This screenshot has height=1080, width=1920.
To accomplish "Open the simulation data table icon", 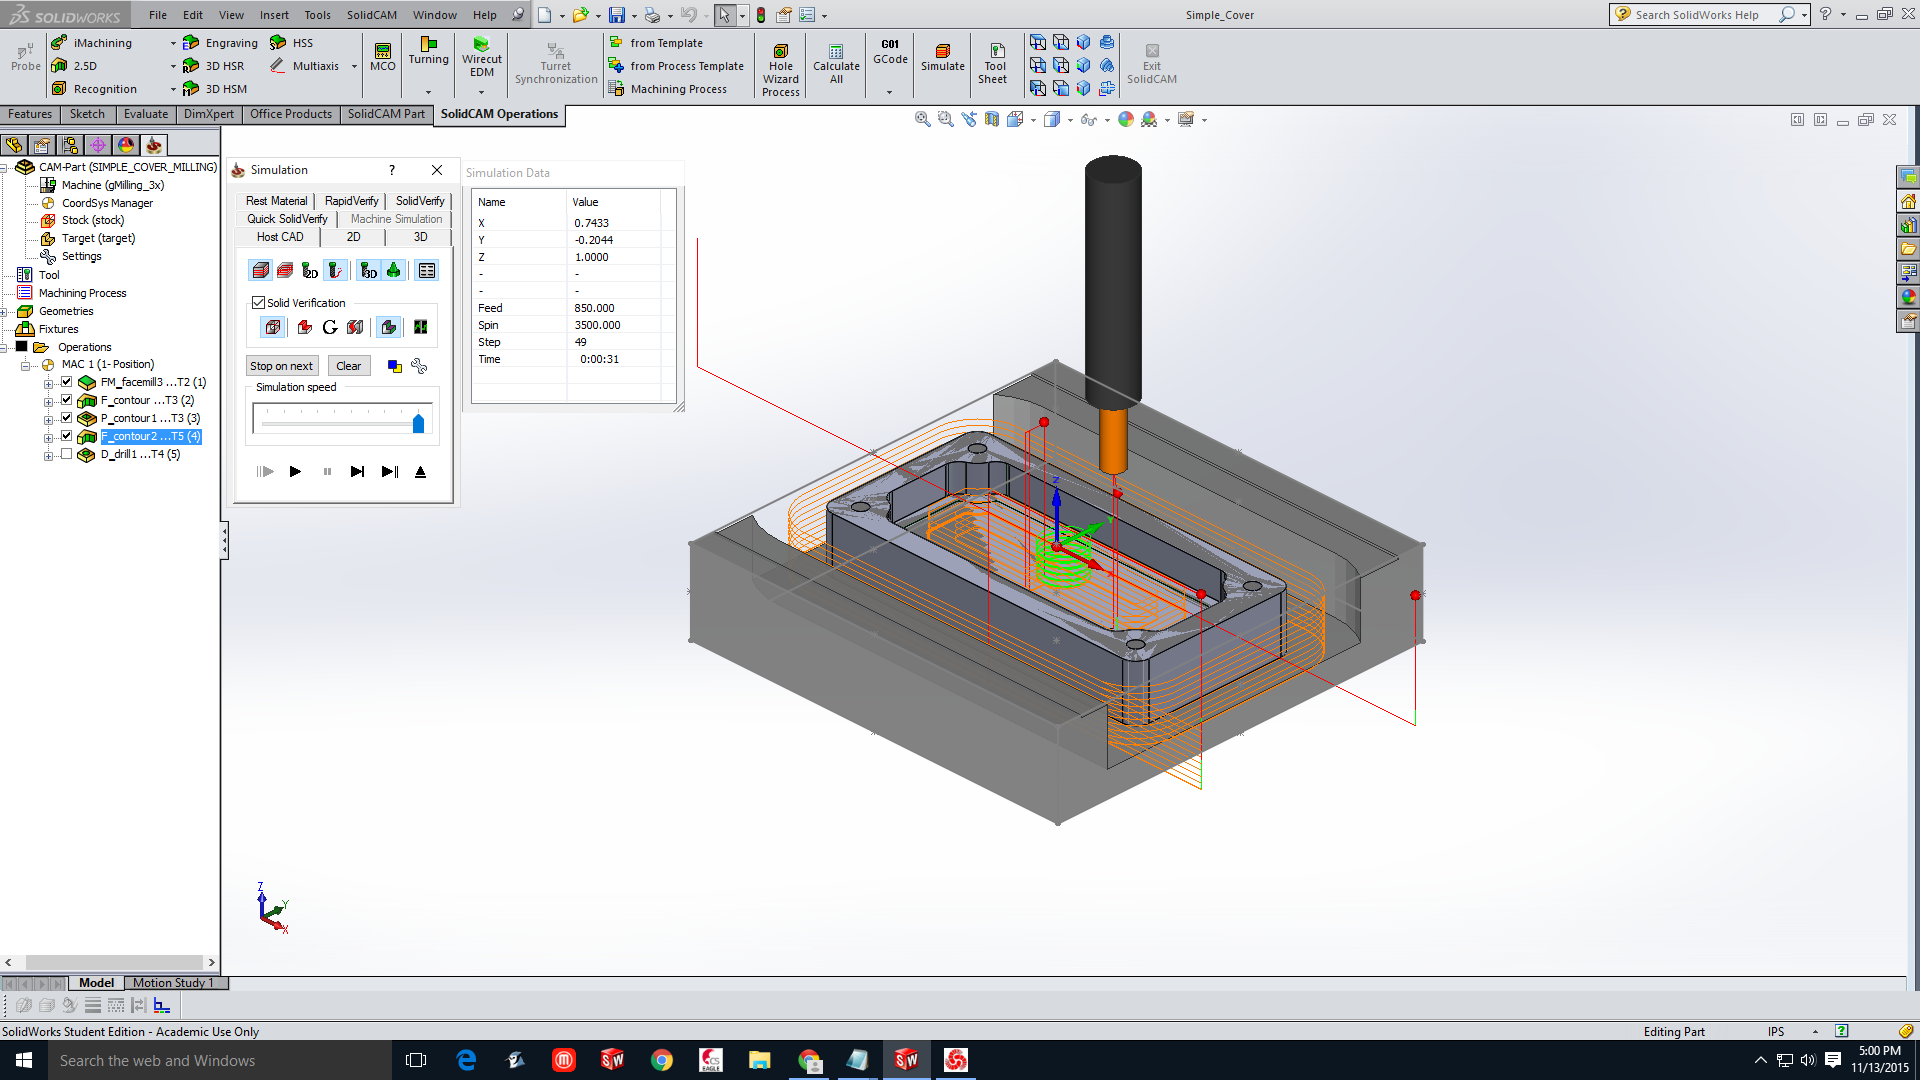I will pos(427,271).
